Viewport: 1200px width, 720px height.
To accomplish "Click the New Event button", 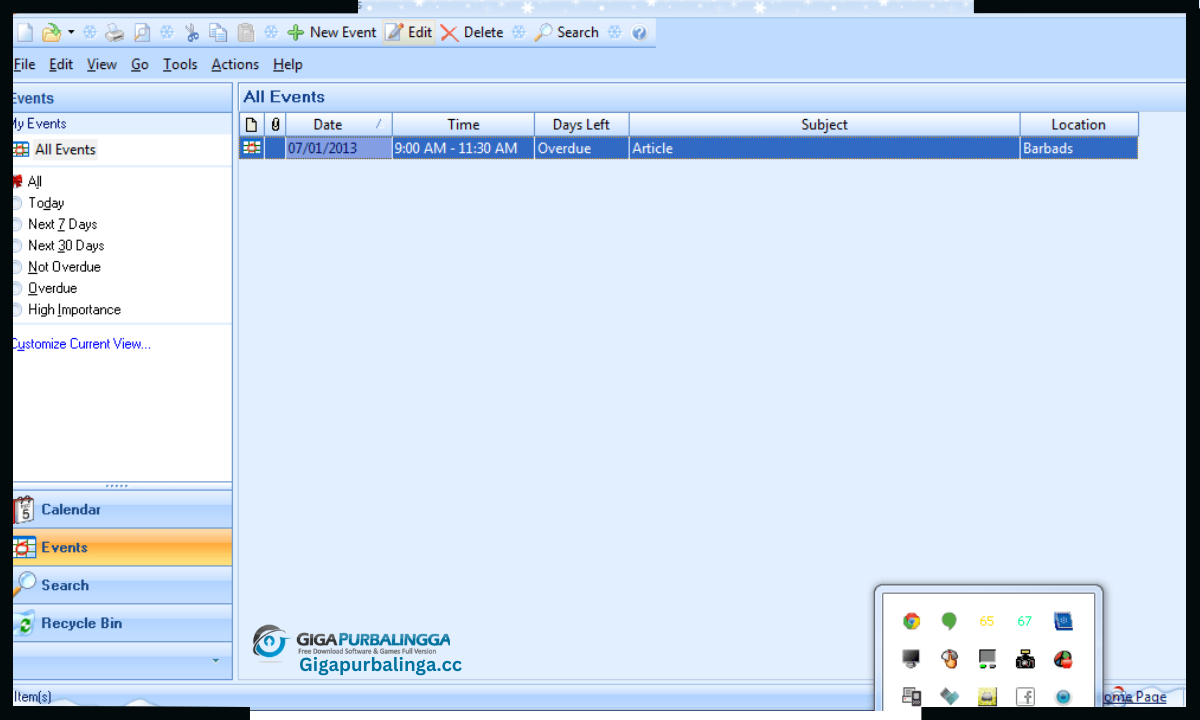I will click(x=332, y=32).
